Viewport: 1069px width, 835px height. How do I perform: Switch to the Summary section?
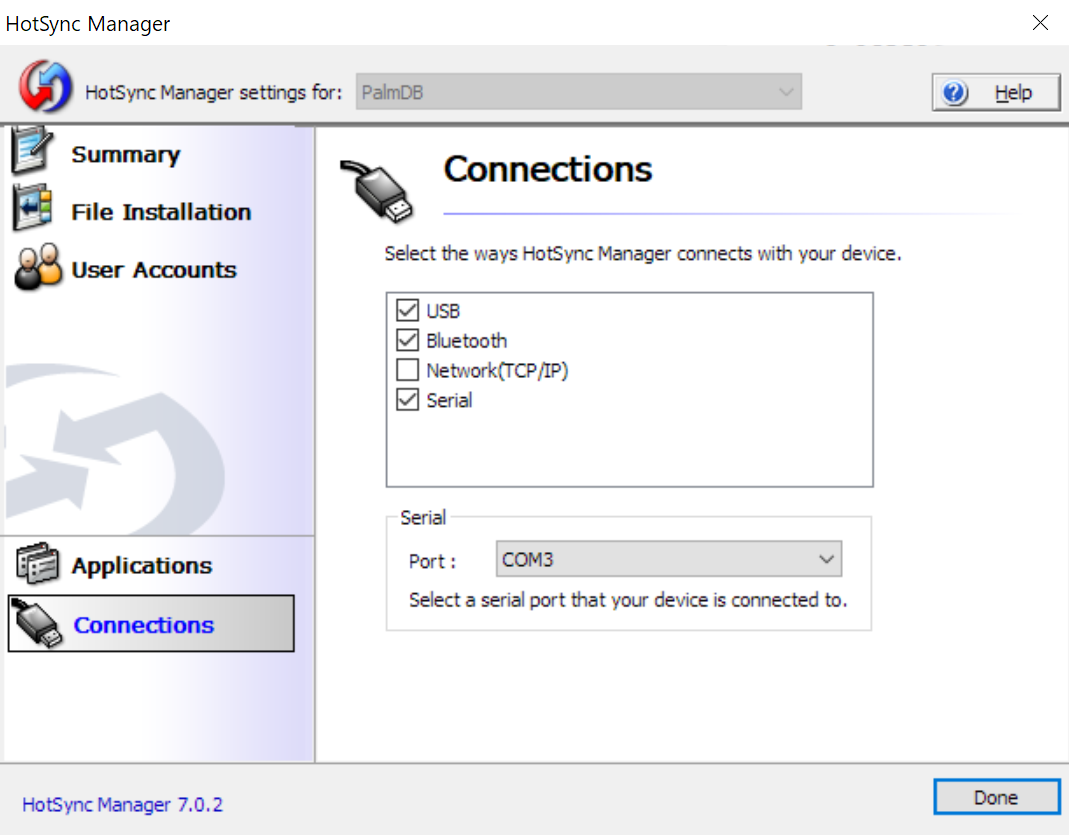tap(125, 153)
